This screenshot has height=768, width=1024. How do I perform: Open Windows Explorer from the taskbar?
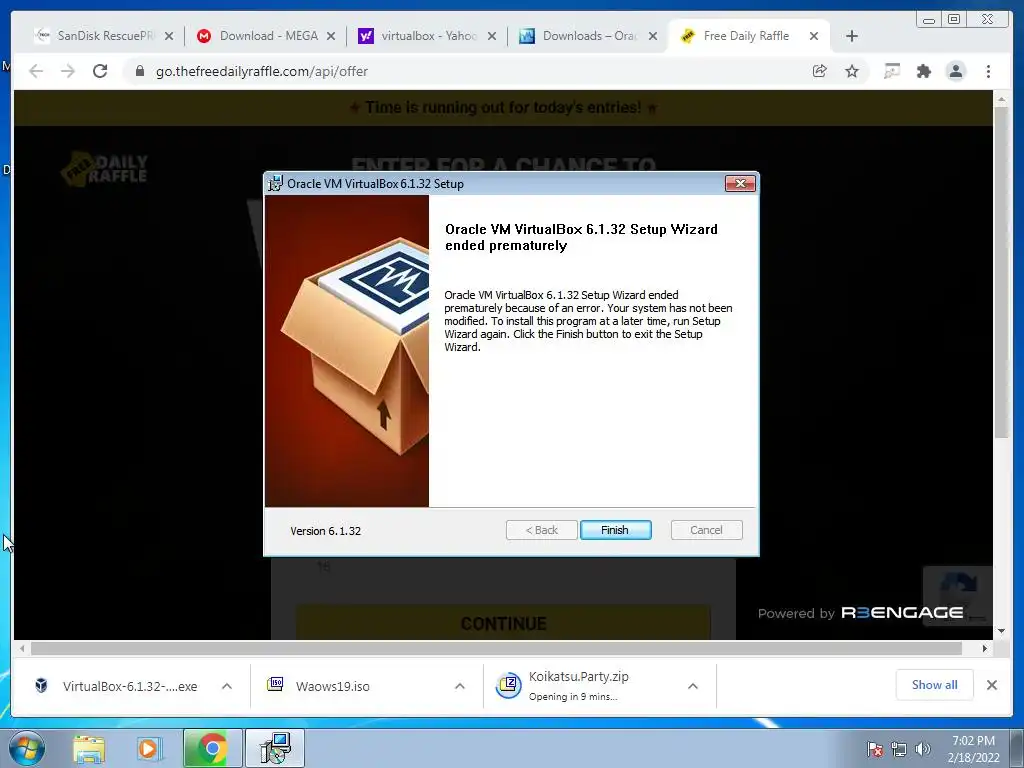[x=89, y=748]
